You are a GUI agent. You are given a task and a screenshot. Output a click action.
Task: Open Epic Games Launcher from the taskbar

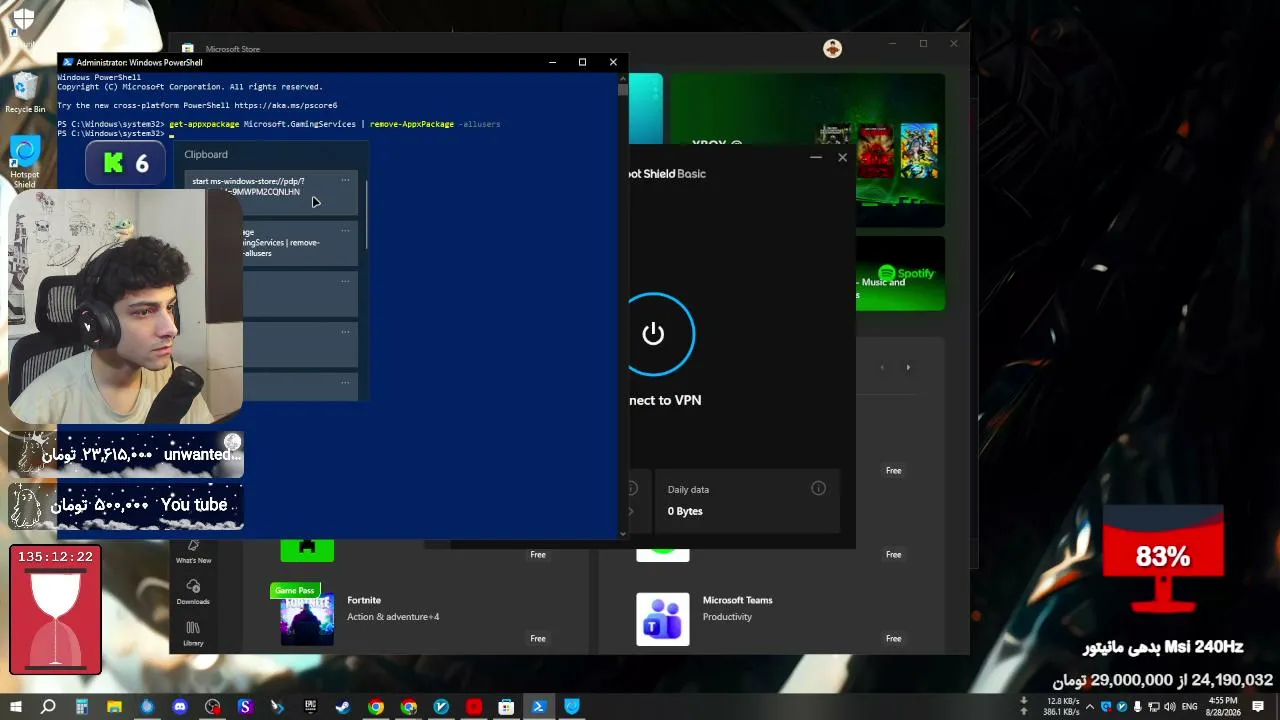click(x=310, y=707)
